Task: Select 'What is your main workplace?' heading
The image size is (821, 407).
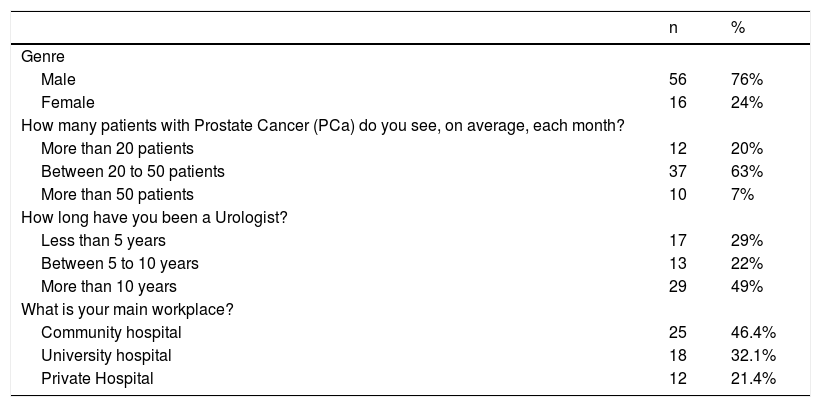Action: coord(127,309)
